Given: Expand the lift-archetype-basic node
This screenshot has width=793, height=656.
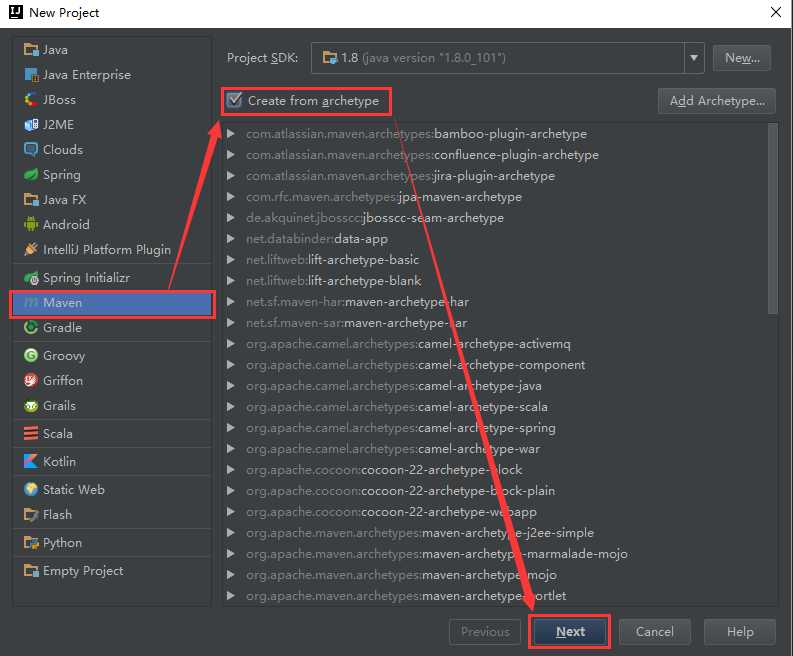Looking at the screenshot, I should point(231,259).
